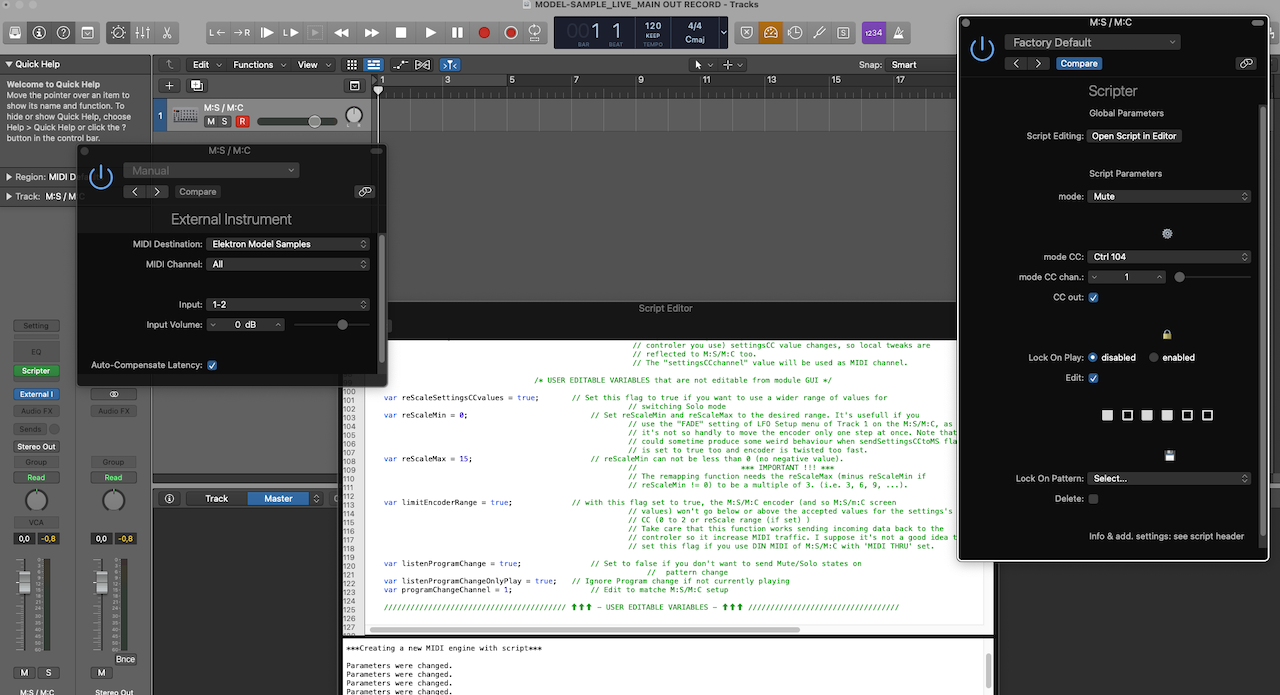This screenshot has width=1280, height=695.
Task: Click the record button in the transport
Action: (483, 32)
